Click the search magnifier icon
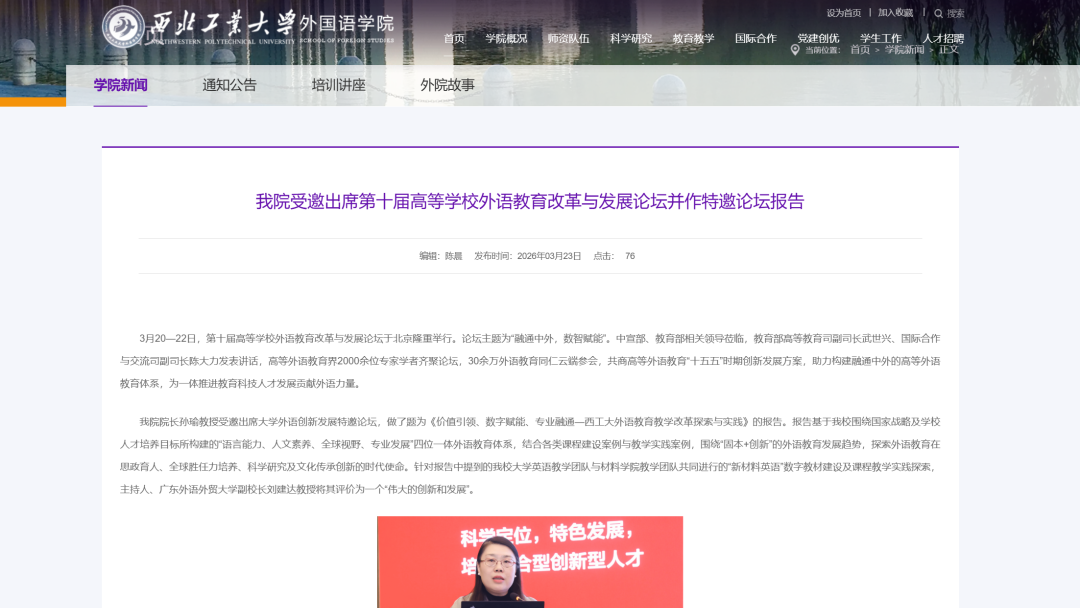Image resolution: width=1080 pixels, height=608 pixels. point(938,13)
